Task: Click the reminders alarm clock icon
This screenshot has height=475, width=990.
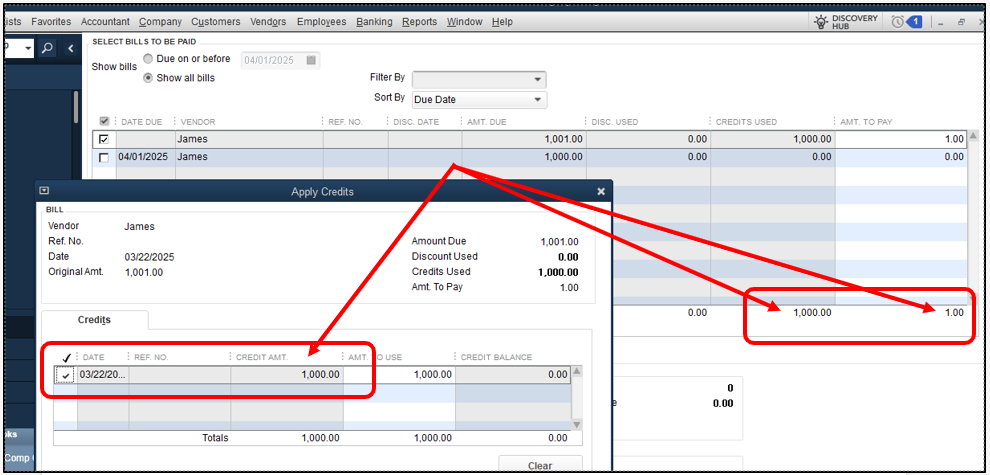Action: point(897,21)
